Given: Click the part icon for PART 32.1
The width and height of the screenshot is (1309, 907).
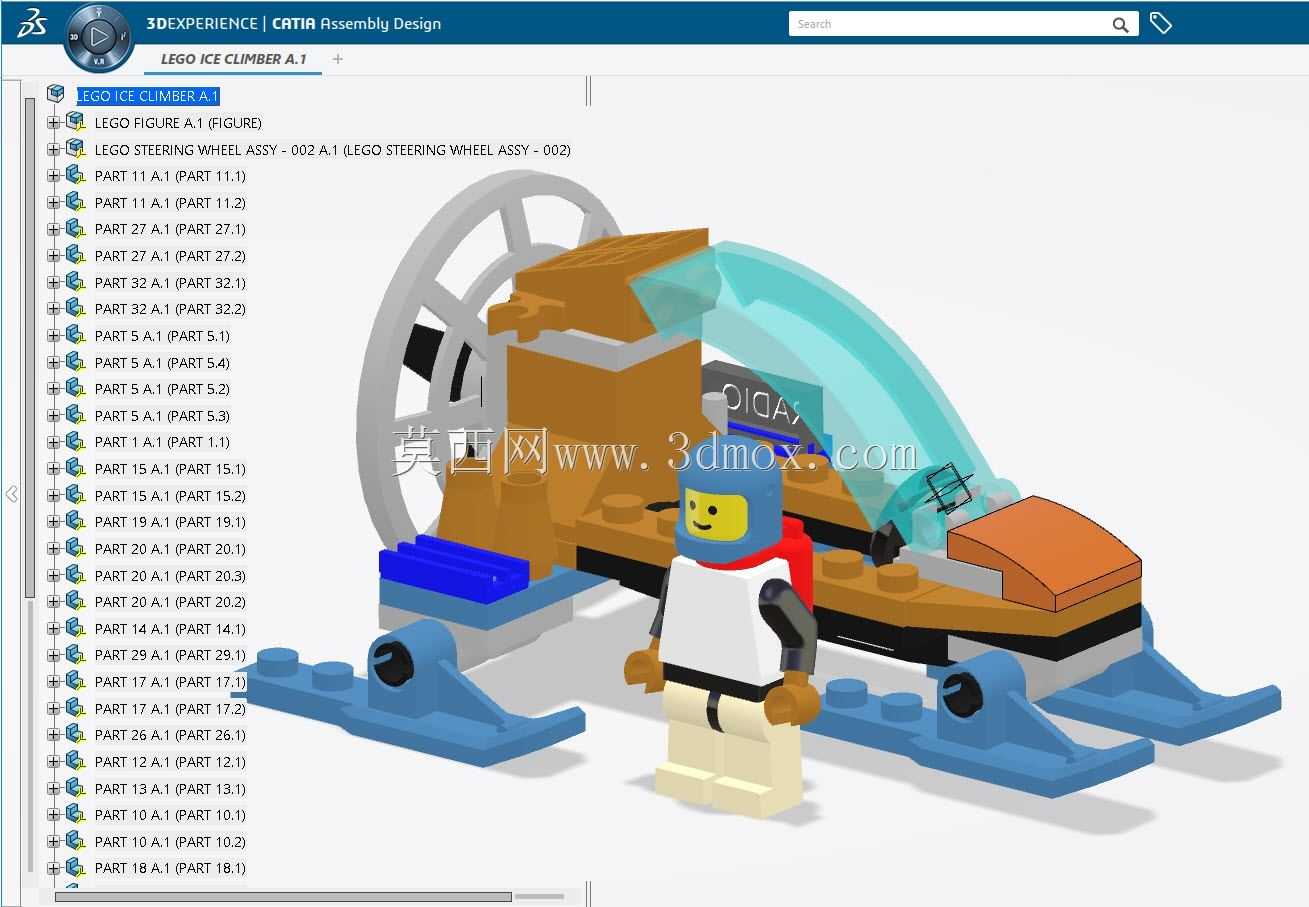Looking at the screenshot, I should [x=76, y=282].
